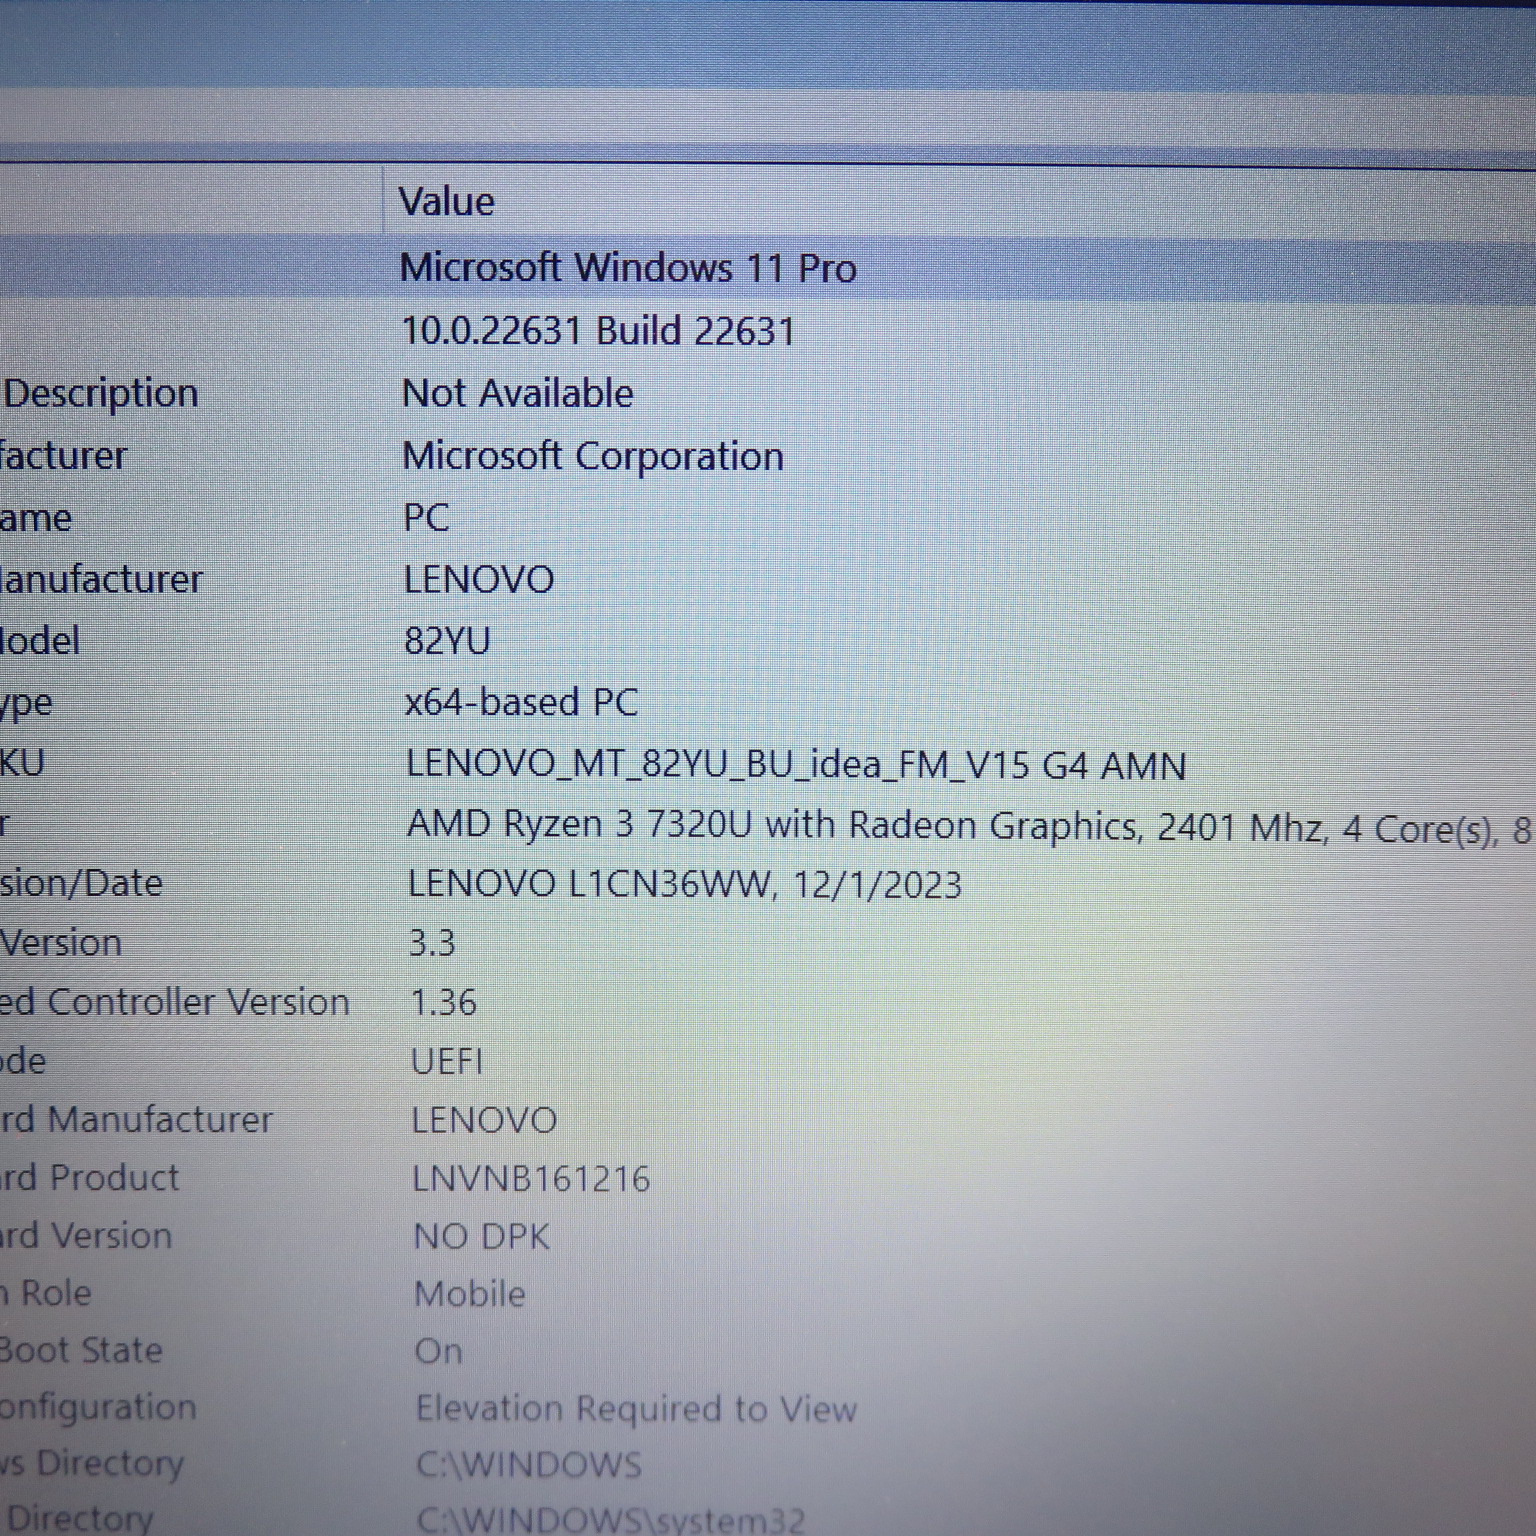The image size is (1536, 1536).
Task: Click the Description row showing Not Available
Action: [517, 394]
